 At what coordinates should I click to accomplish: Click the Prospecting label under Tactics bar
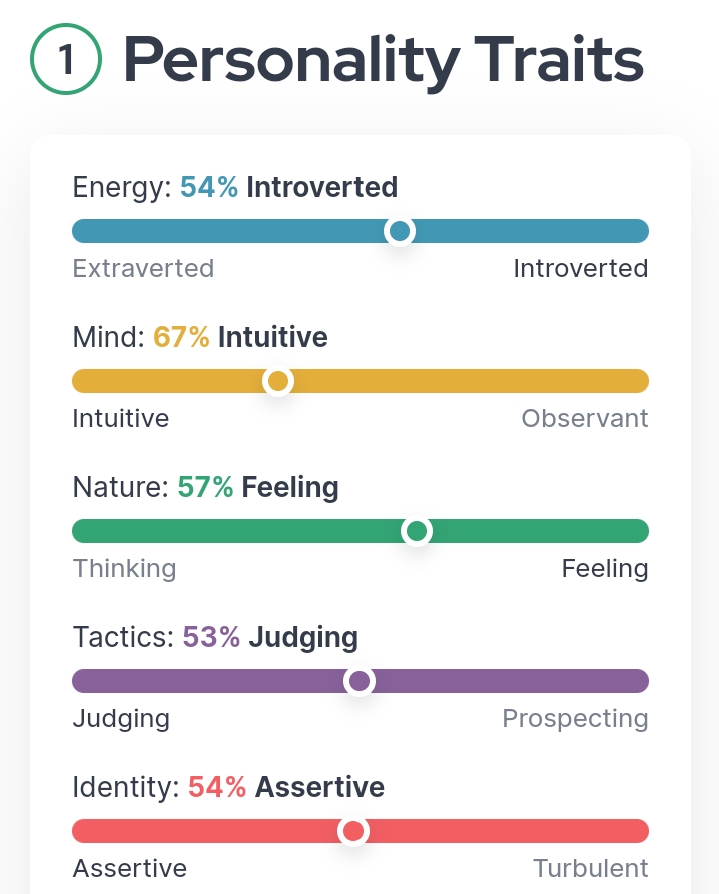tap(575, 719)
